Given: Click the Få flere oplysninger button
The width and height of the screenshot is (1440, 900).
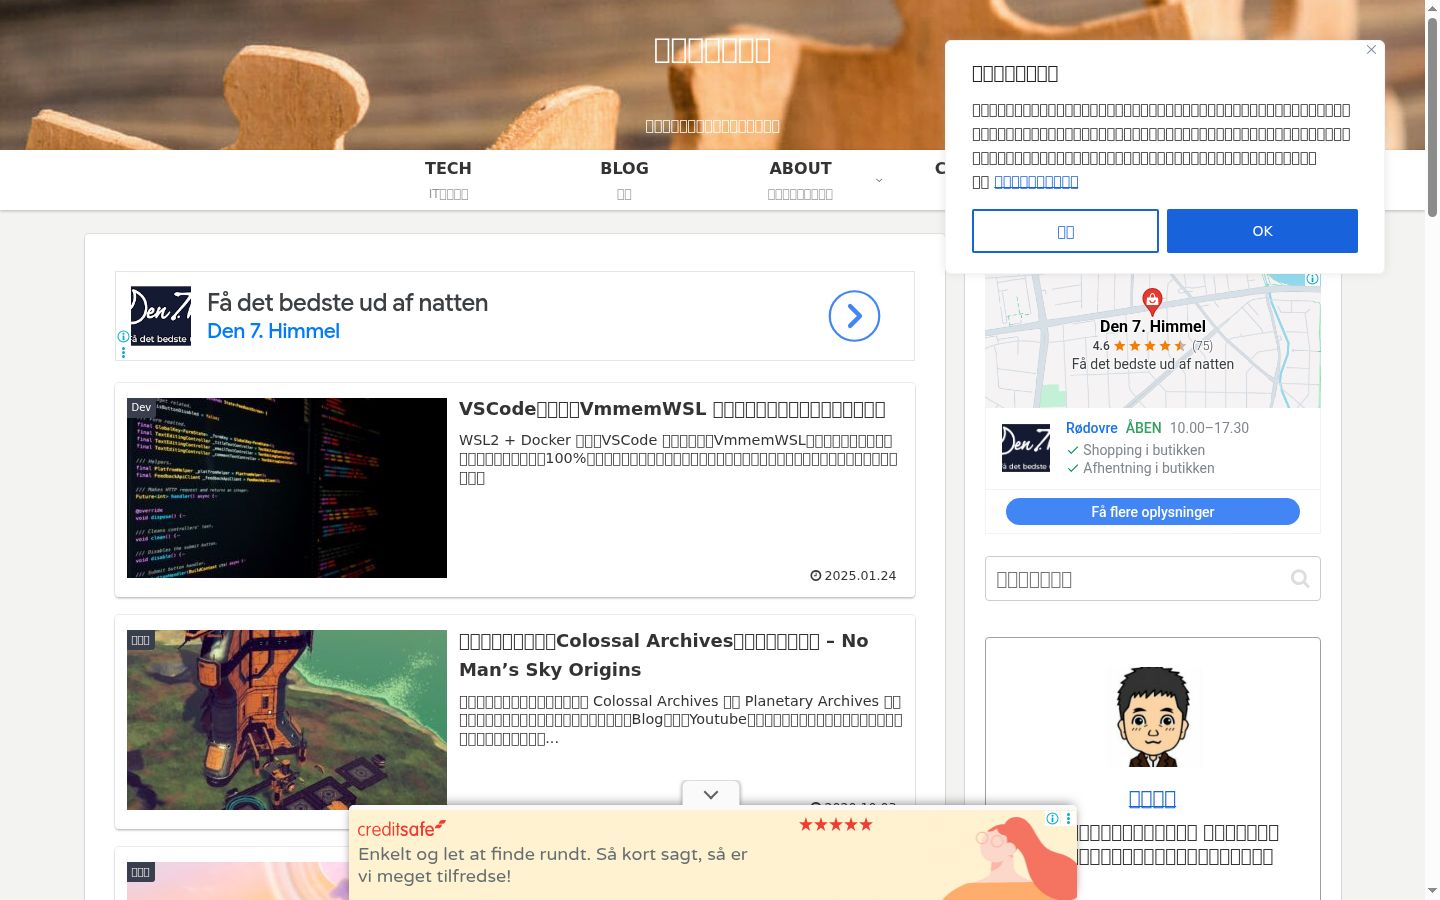Looking at the screenshot, I should pos(1152,512).
